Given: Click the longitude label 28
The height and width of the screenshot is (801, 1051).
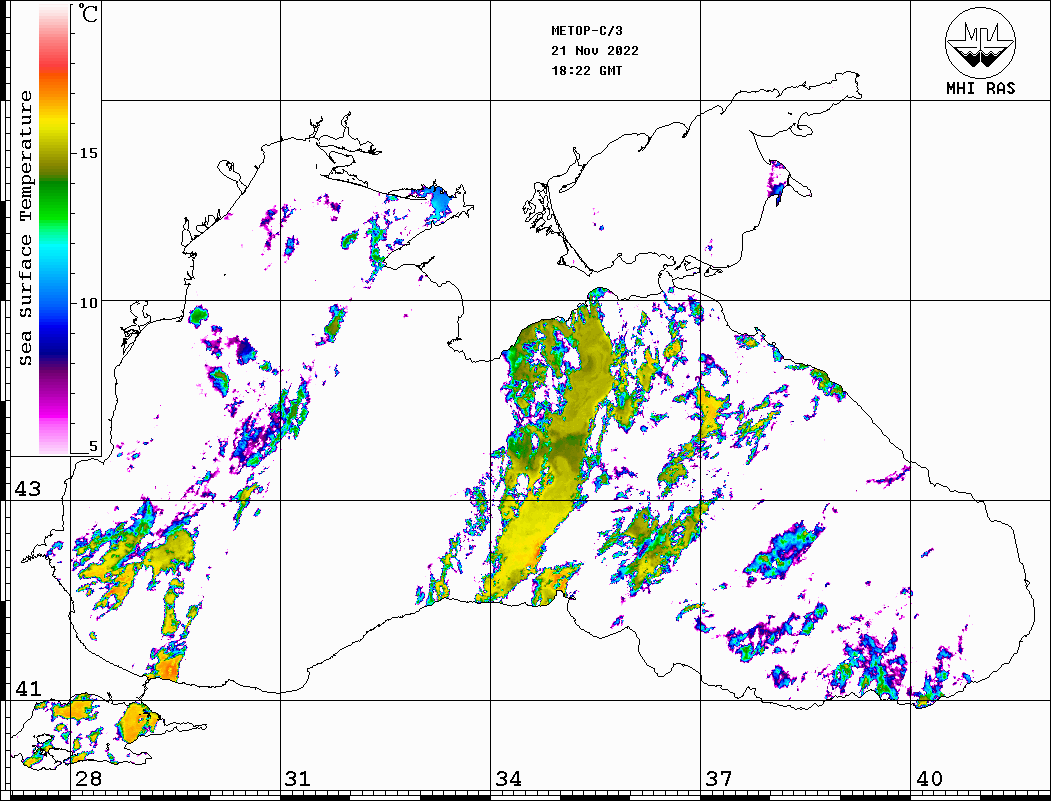Looking at the screenshot, I should tap(88, 778).
